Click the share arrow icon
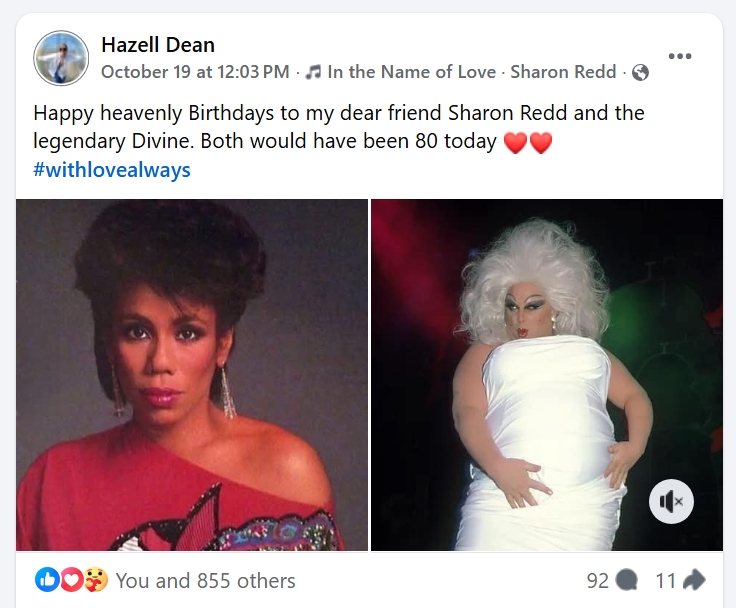The height and width of the screenshot is (608, 736). pyautogui.click(x=695, y=580)
